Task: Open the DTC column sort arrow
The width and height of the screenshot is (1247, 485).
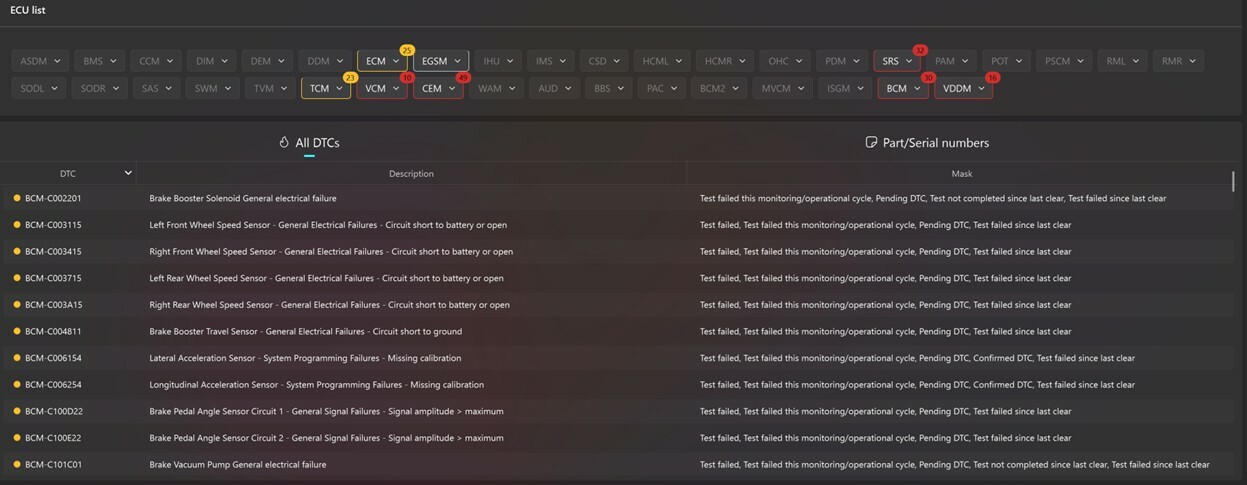Action: tap(128, 173)
